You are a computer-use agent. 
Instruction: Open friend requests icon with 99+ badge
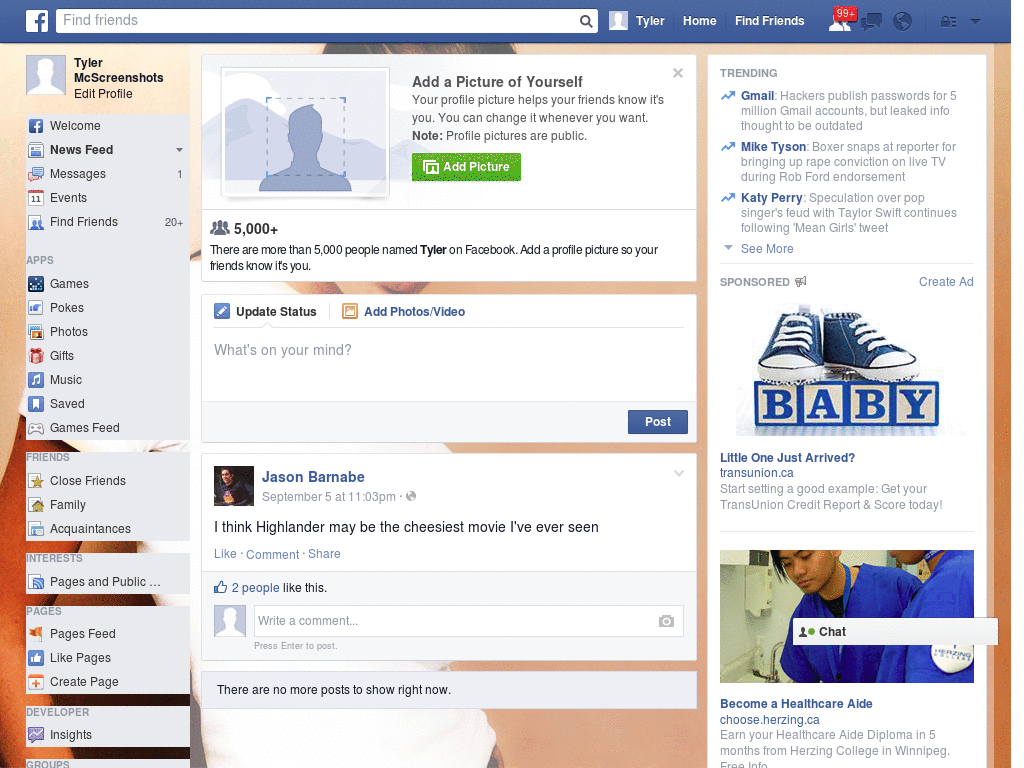pyautogui.click(x=841, y=20)
